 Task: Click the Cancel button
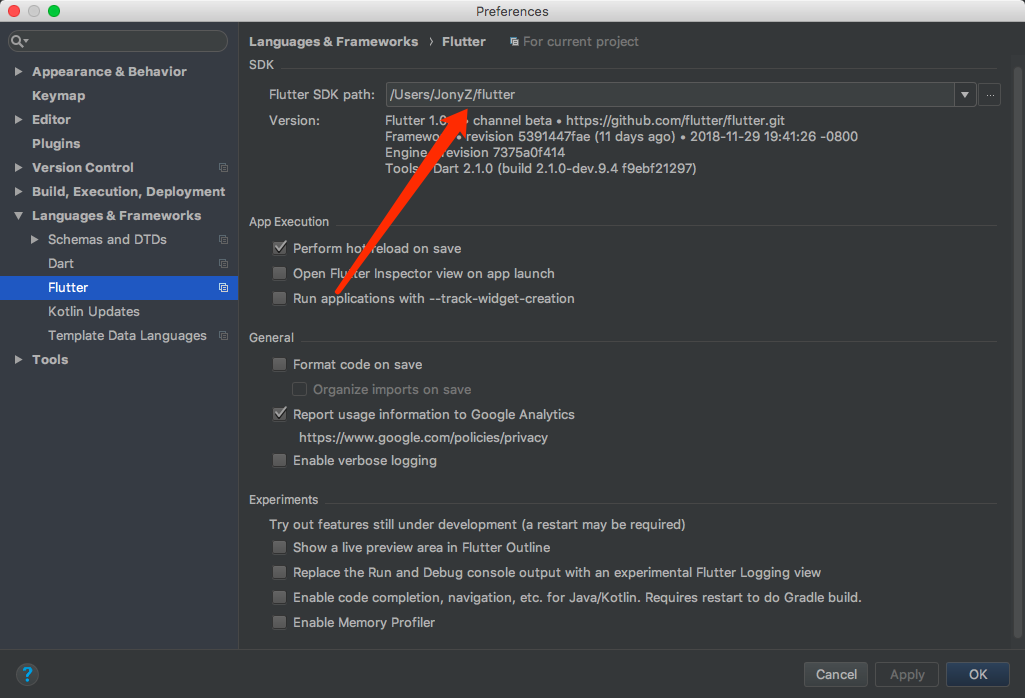coord(836,674)
